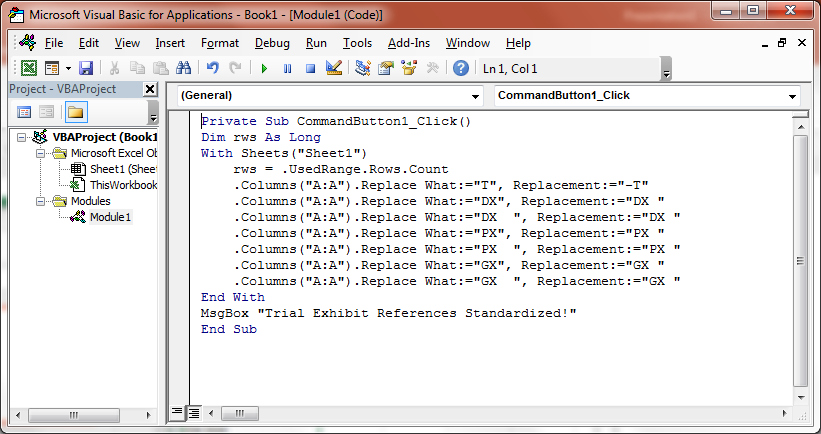Click Project pane horizontal scrollbar left arrow

coord(18,415)
